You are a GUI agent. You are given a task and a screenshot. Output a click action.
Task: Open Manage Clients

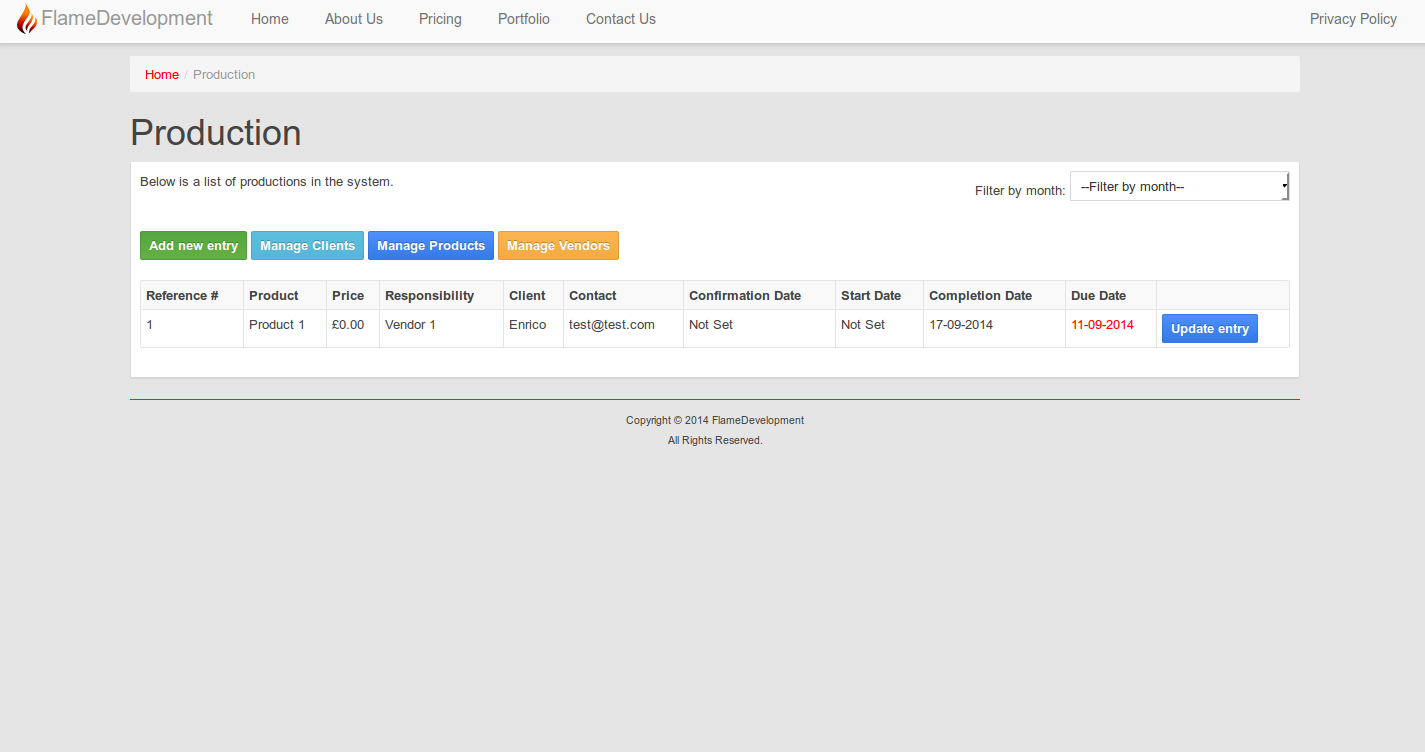click(307, 246)
